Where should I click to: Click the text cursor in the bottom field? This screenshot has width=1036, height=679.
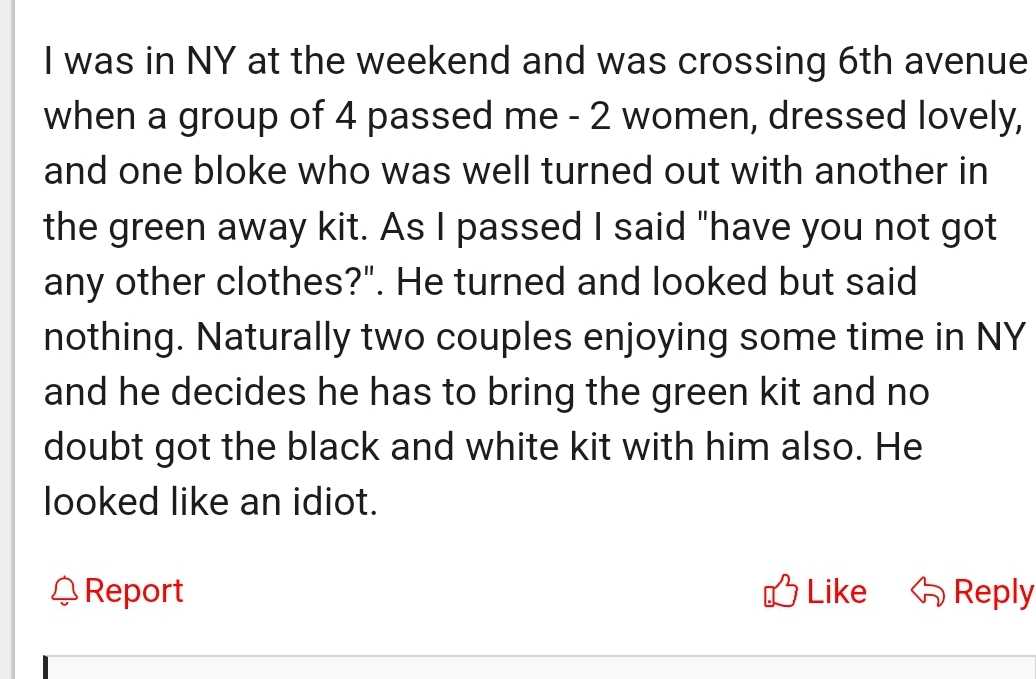[46, 667]
